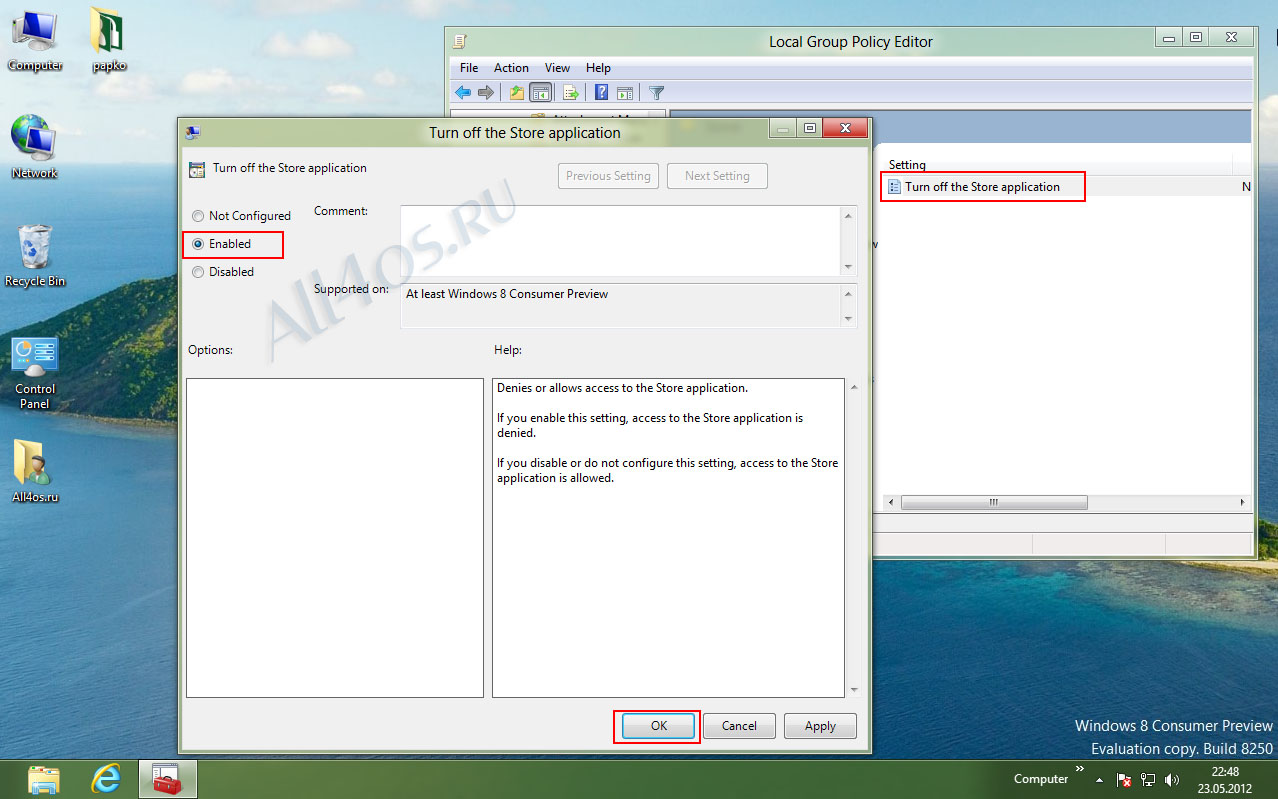Click the Up one level folder icon
The height and width of the screenshot is (799, 1278).
(x=516, y=93)
